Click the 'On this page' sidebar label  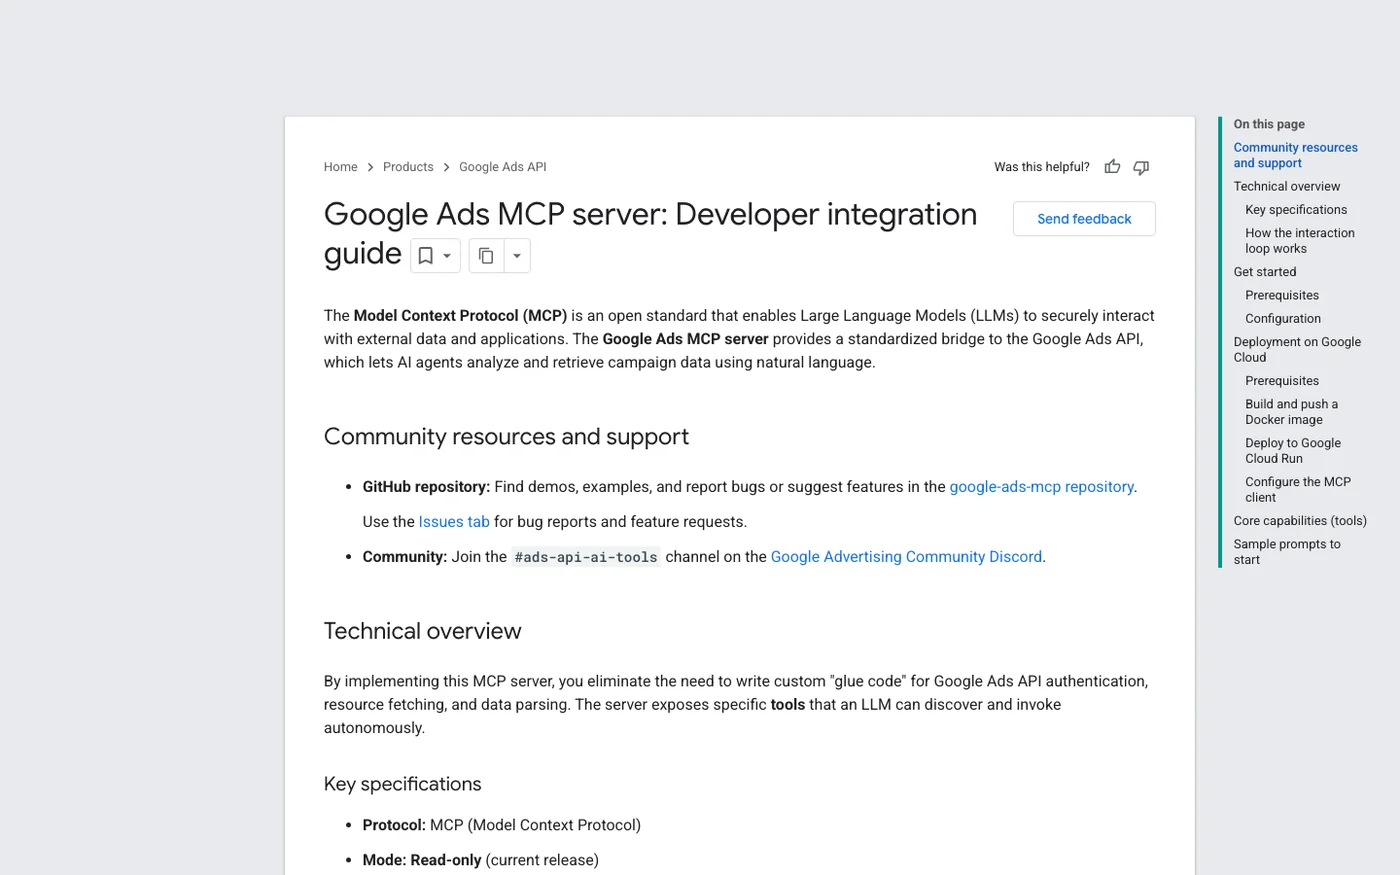pos(1269,124)
